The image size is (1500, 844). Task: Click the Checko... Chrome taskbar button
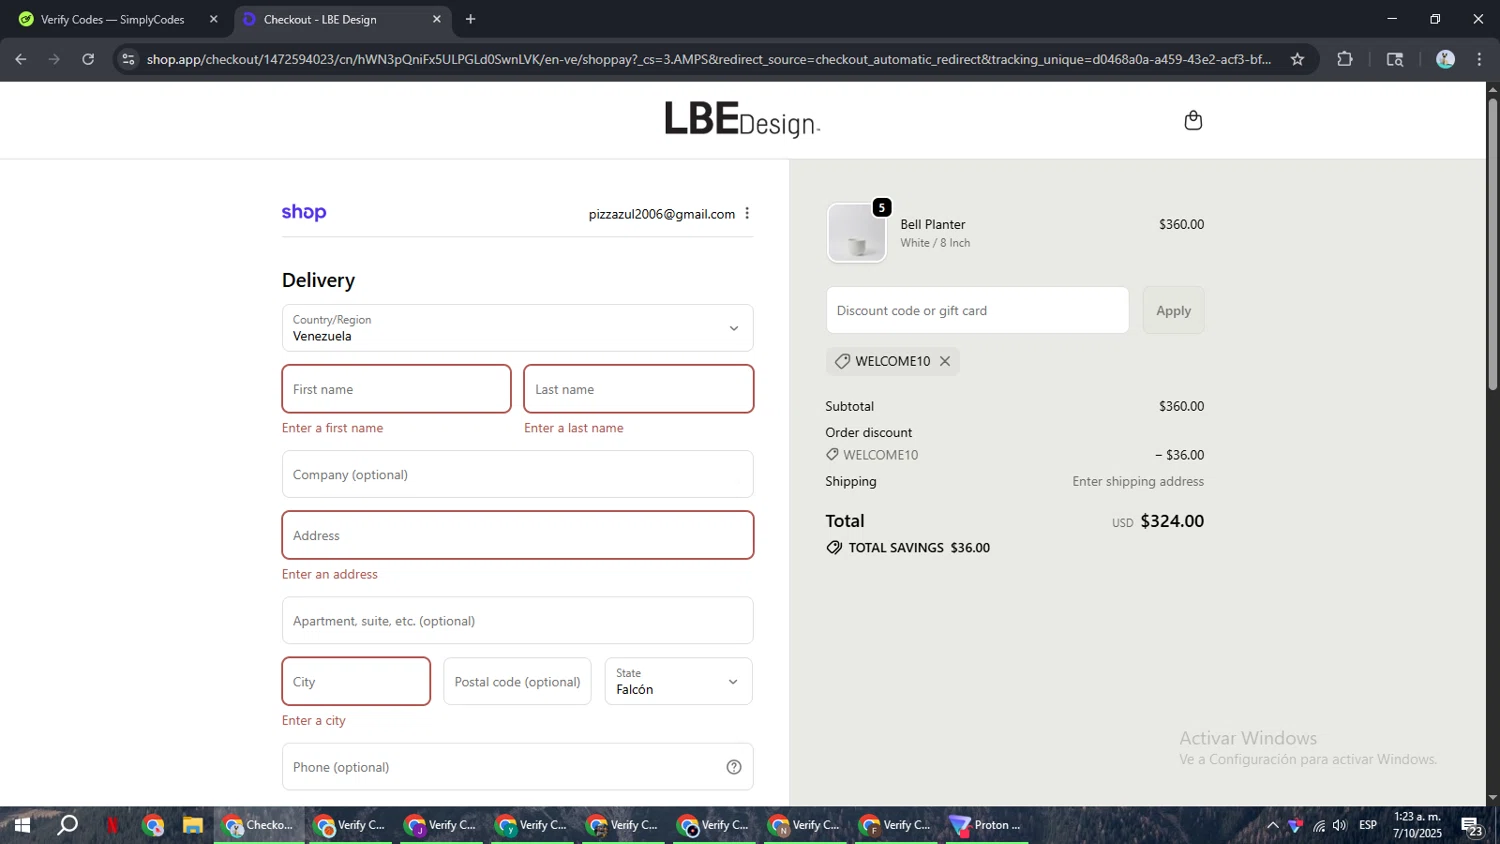click(259, 825)
